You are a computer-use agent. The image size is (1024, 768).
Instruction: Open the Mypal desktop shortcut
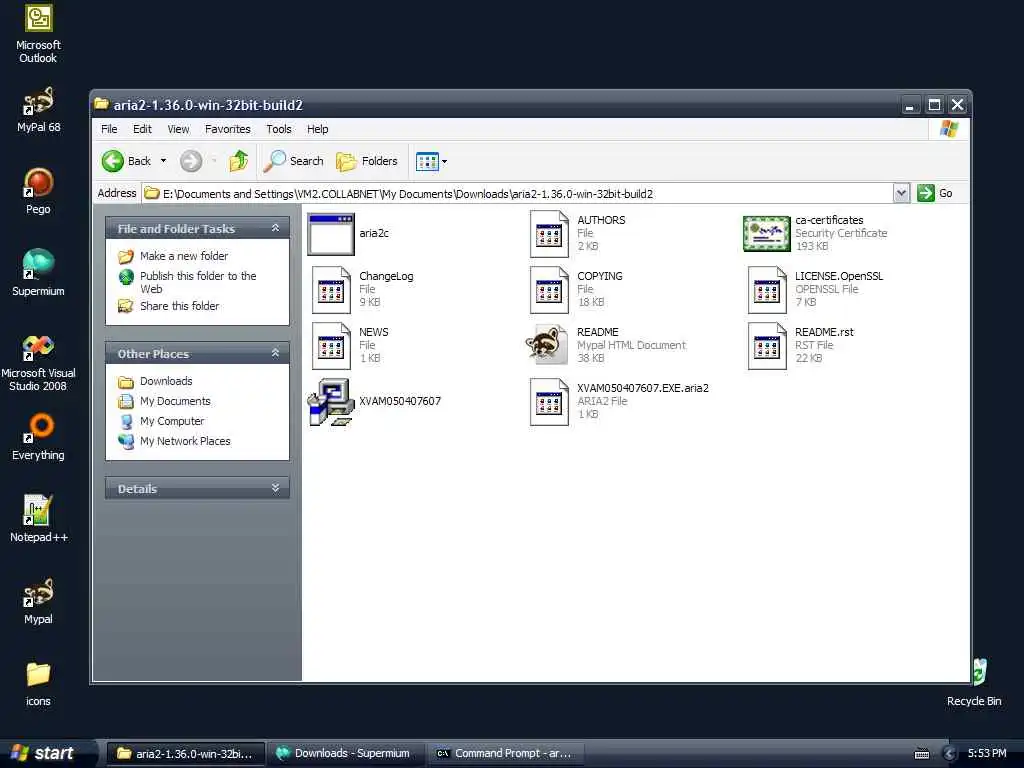click(x=38, y=601)
